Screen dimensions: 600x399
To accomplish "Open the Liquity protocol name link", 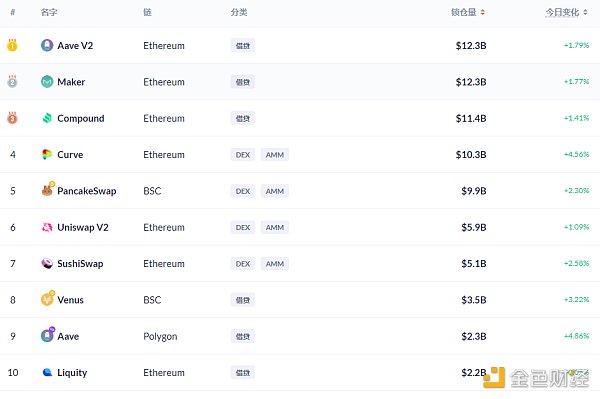I will pos(72,373).
